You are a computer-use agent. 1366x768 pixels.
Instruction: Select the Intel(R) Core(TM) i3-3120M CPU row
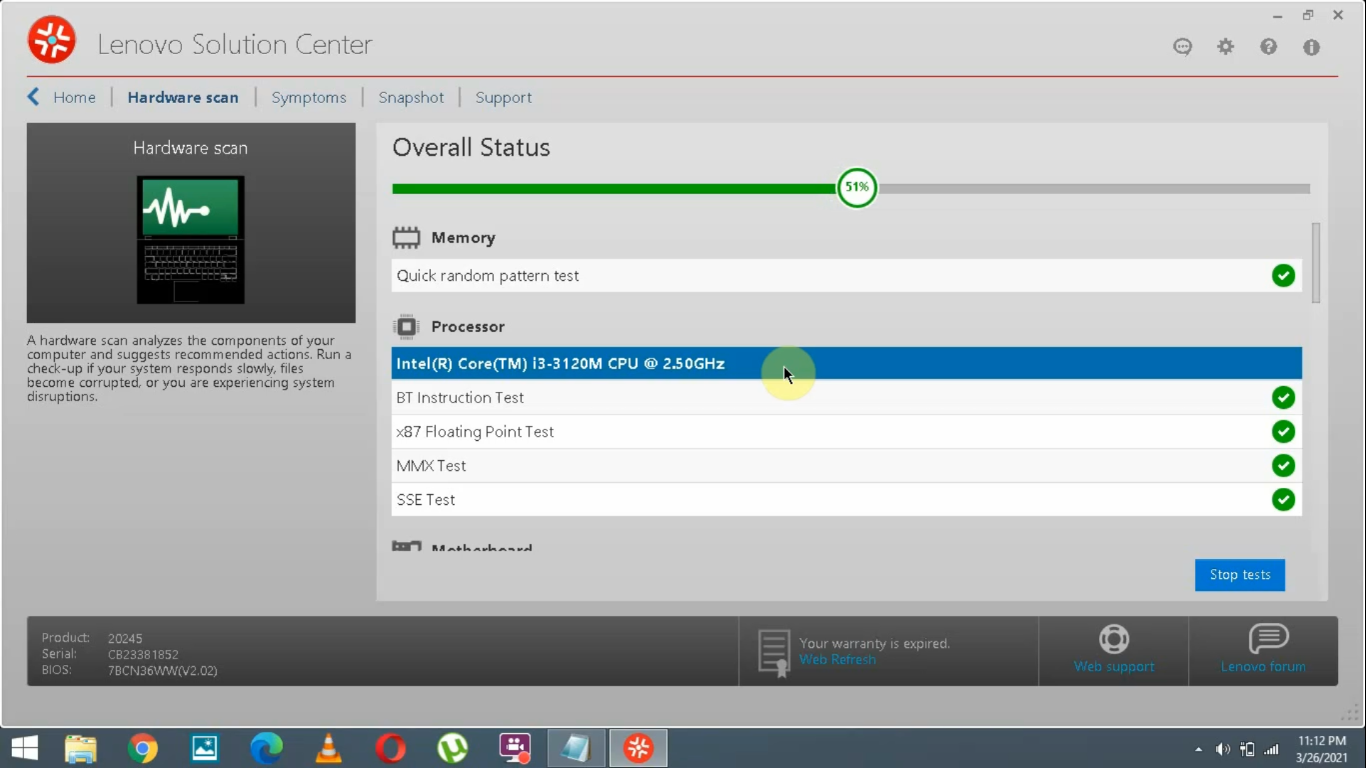coord(847,363)
